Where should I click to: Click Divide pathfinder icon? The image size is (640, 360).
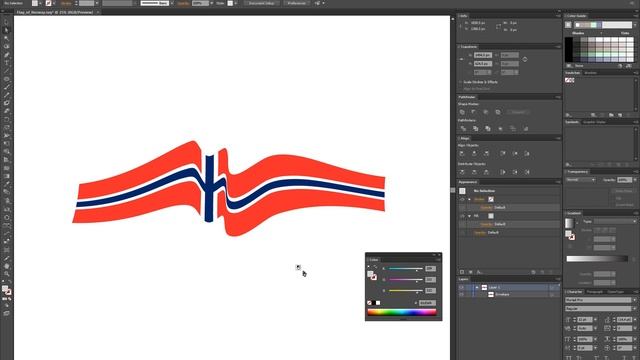pos(463,129)
